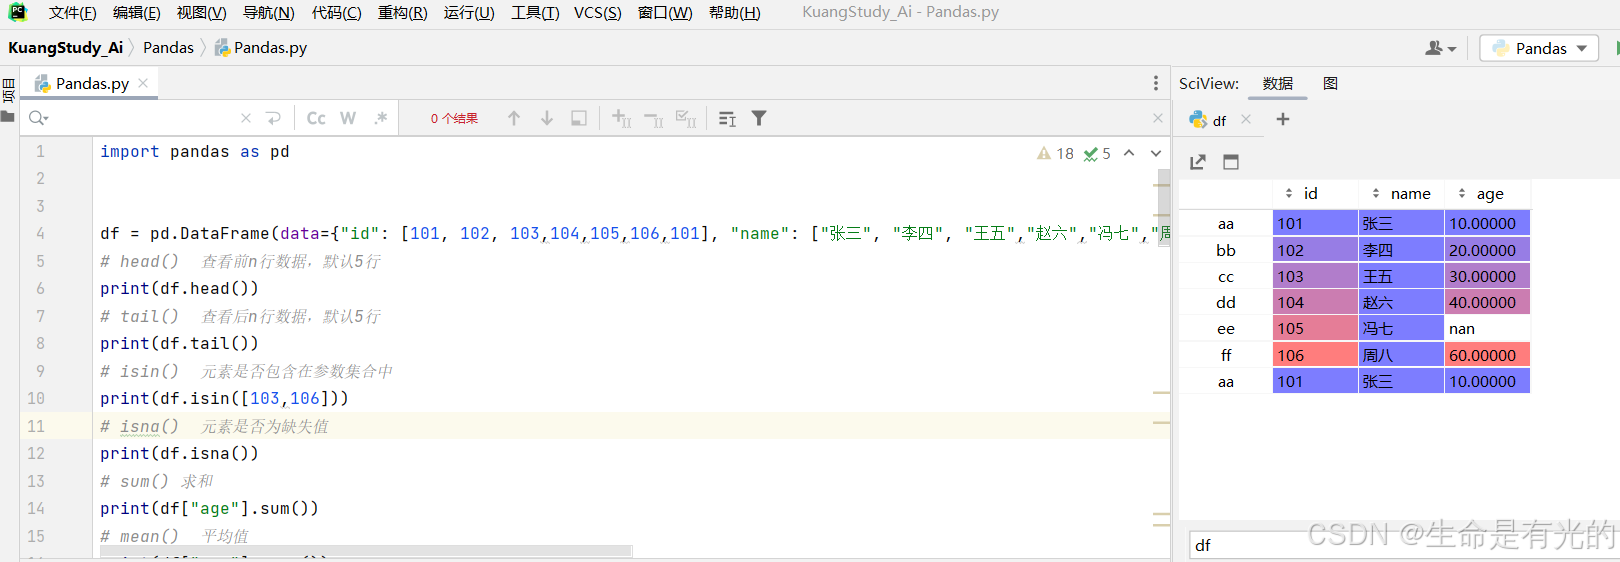Image resolution: width=1620 pixels, height=562 pixels.
Task: Toggle whole words (W) option
Action: [348, 118]
